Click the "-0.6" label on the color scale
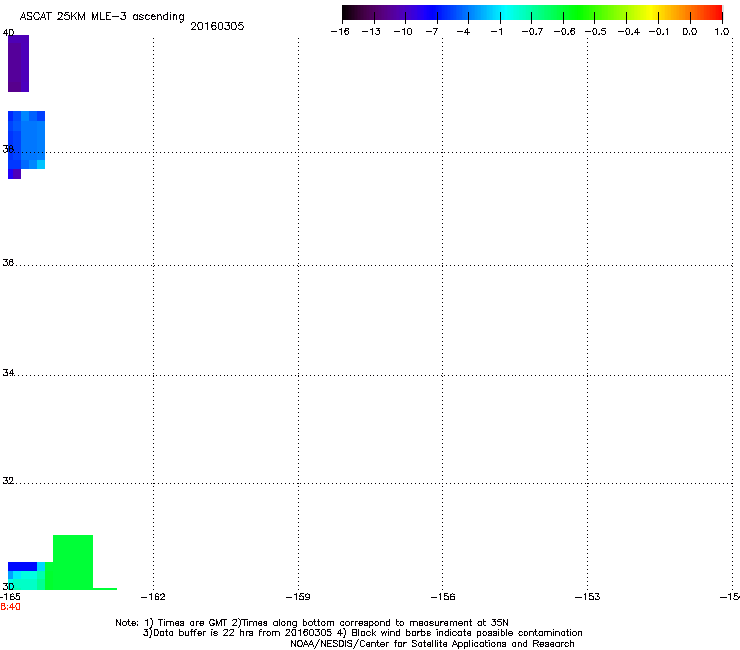 click(x=564, y=32)
